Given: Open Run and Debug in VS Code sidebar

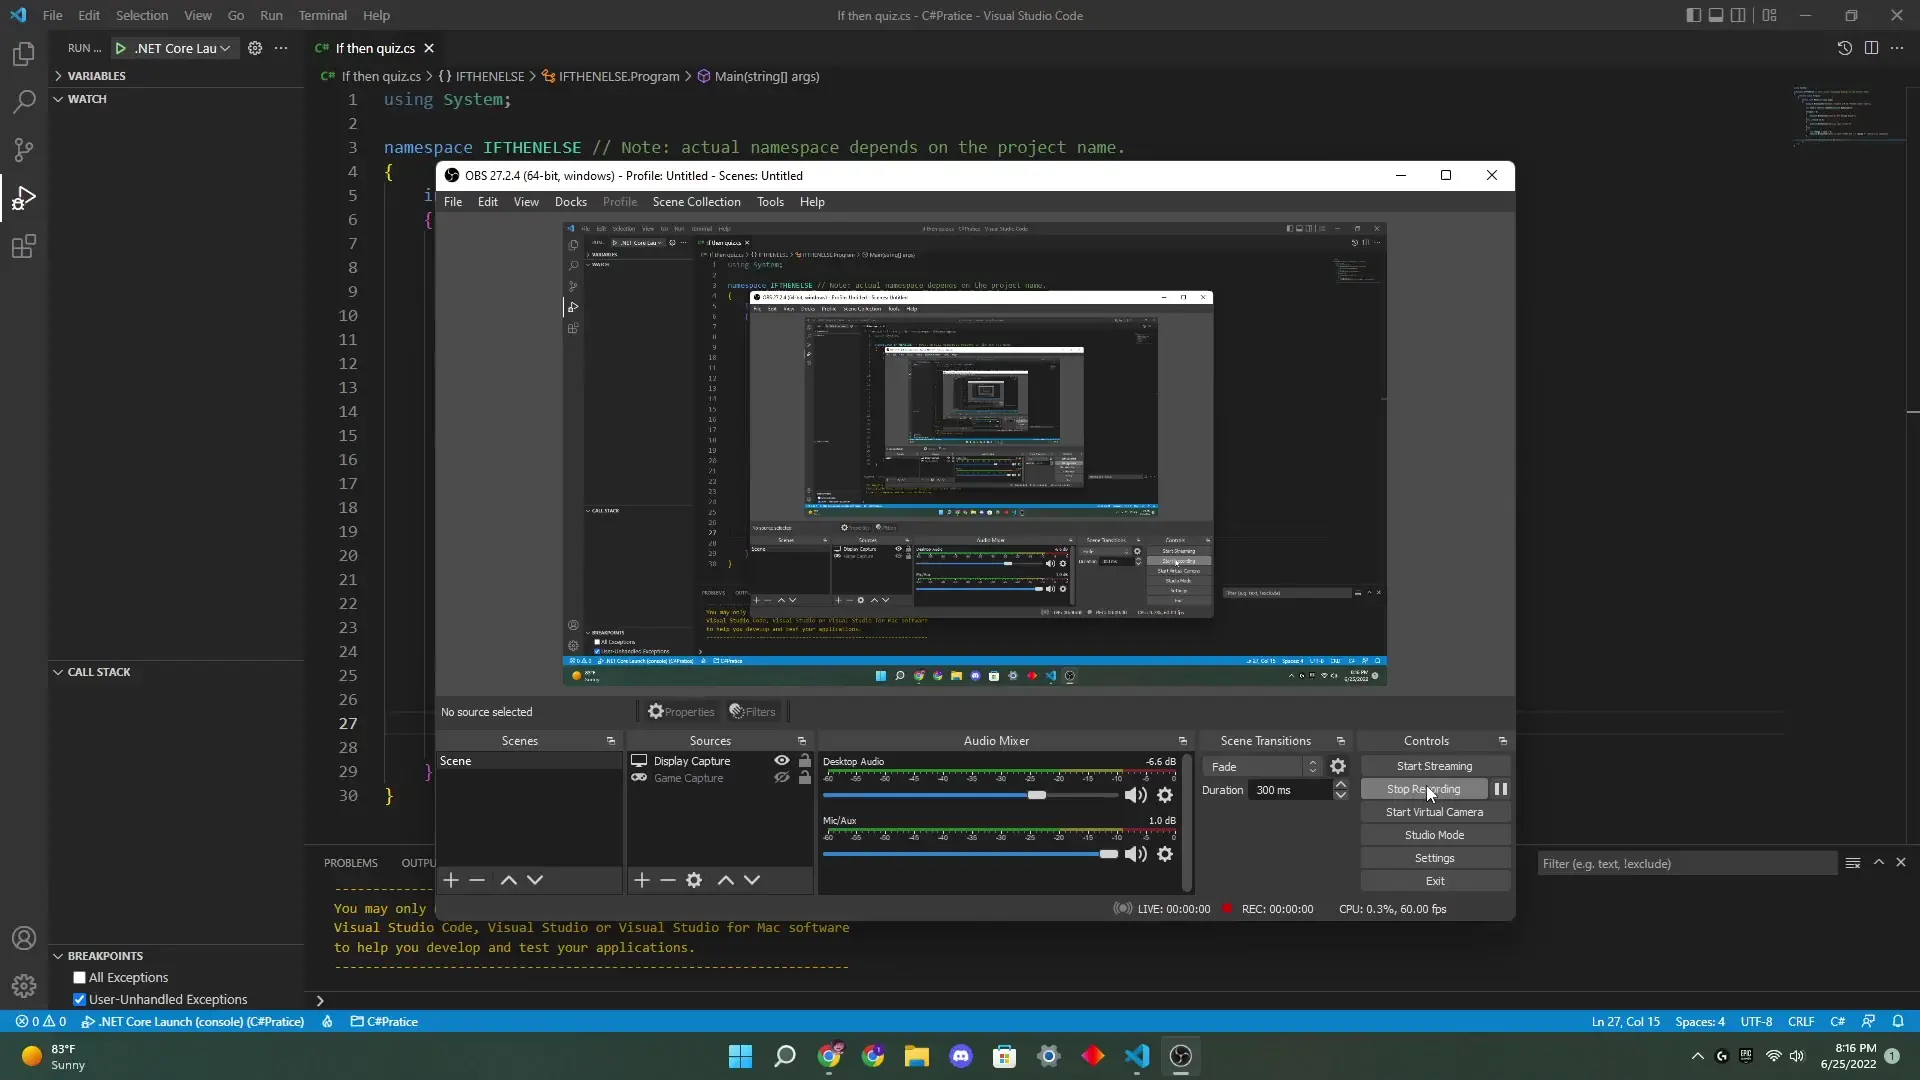Looking at the screenshot, I should (24, 198).
